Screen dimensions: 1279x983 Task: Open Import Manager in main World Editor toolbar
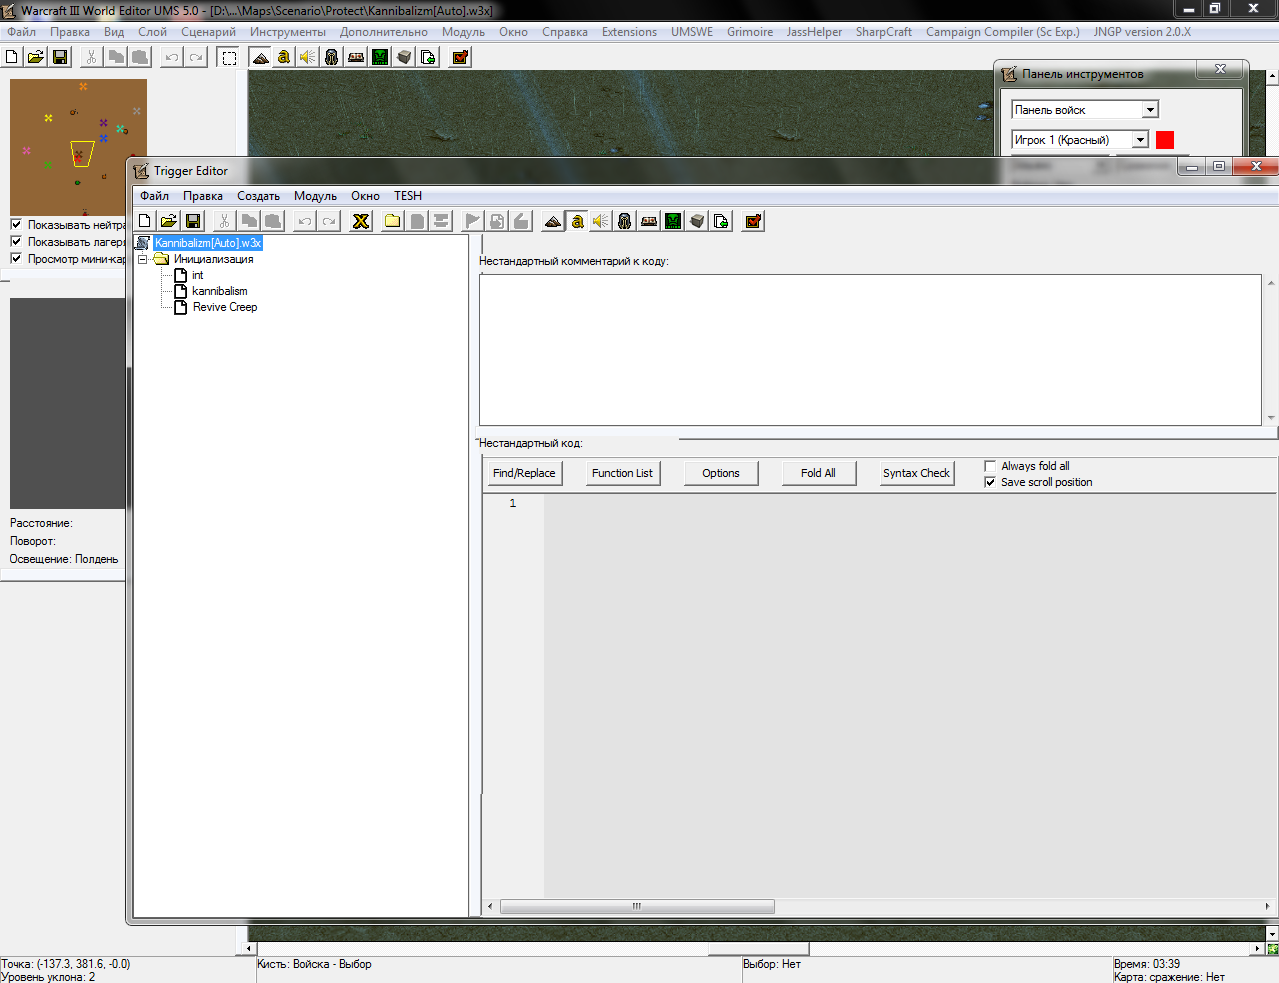coord(428,57)
